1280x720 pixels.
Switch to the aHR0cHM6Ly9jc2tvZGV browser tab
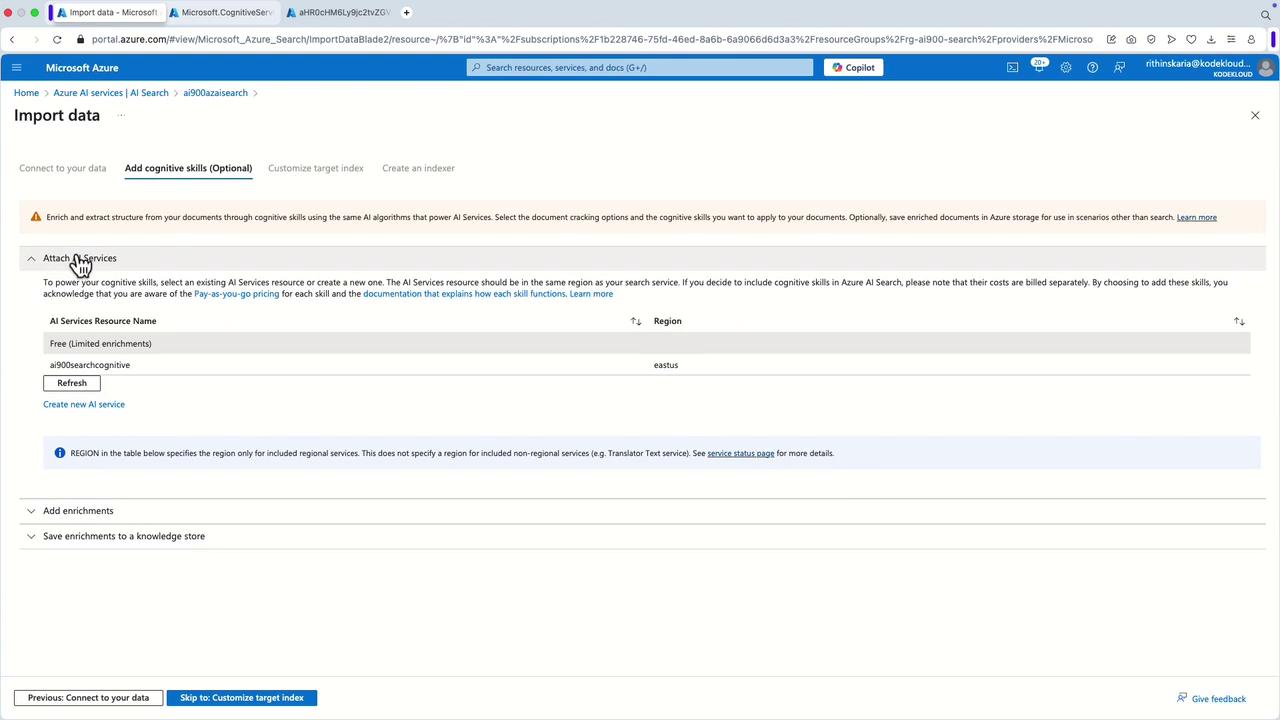point(338,12)
